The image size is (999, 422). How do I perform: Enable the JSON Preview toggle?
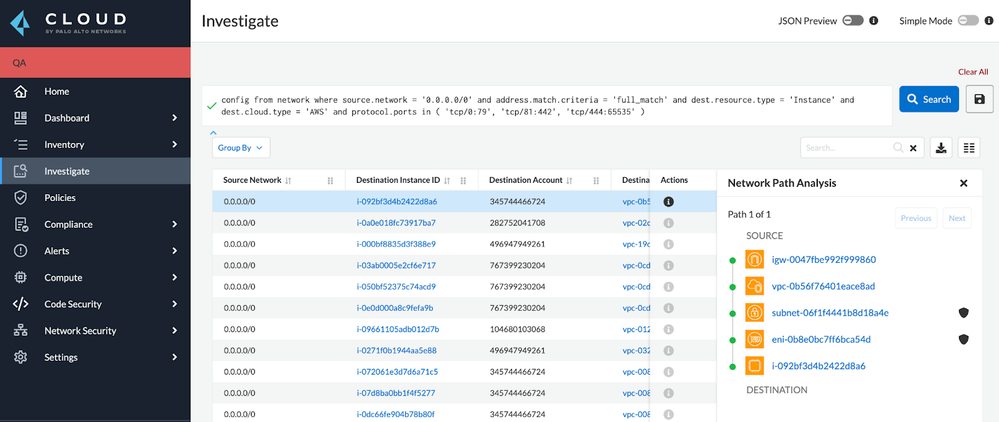(x=853, y=20)
